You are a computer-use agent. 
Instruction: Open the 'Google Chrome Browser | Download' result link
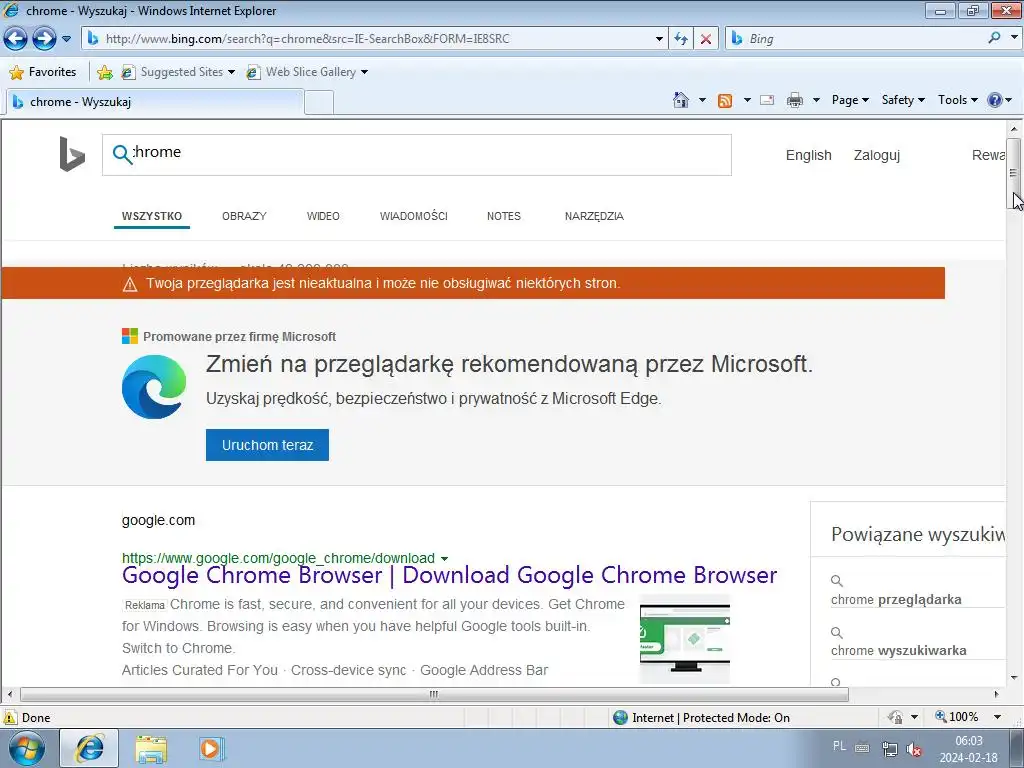449,575
